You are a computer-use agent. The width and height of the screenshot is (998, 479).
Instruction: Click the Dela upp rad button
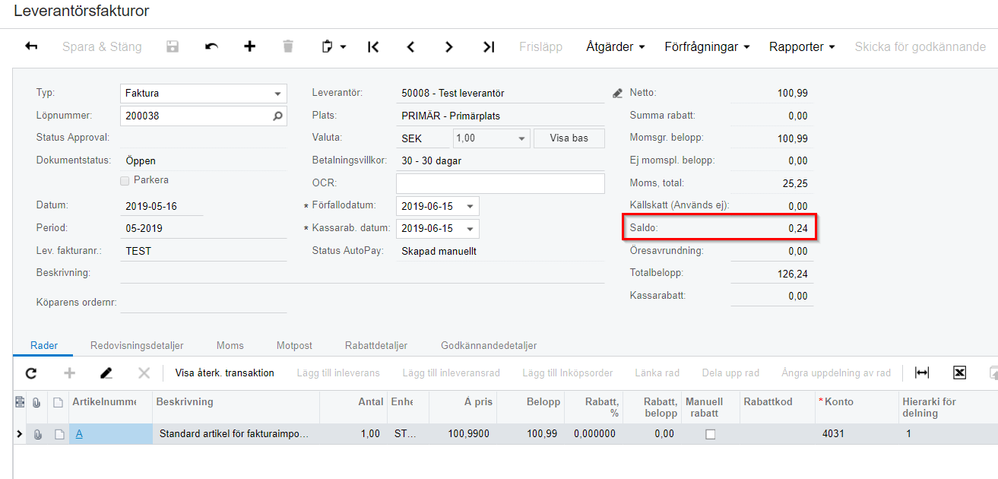coord(732,373)
